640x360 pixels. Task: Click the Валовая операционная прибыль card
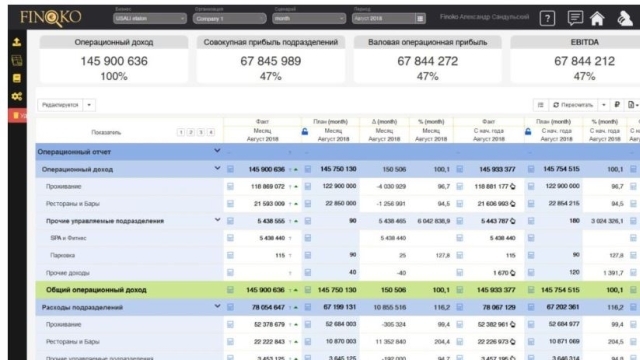[x=427, y=60]
